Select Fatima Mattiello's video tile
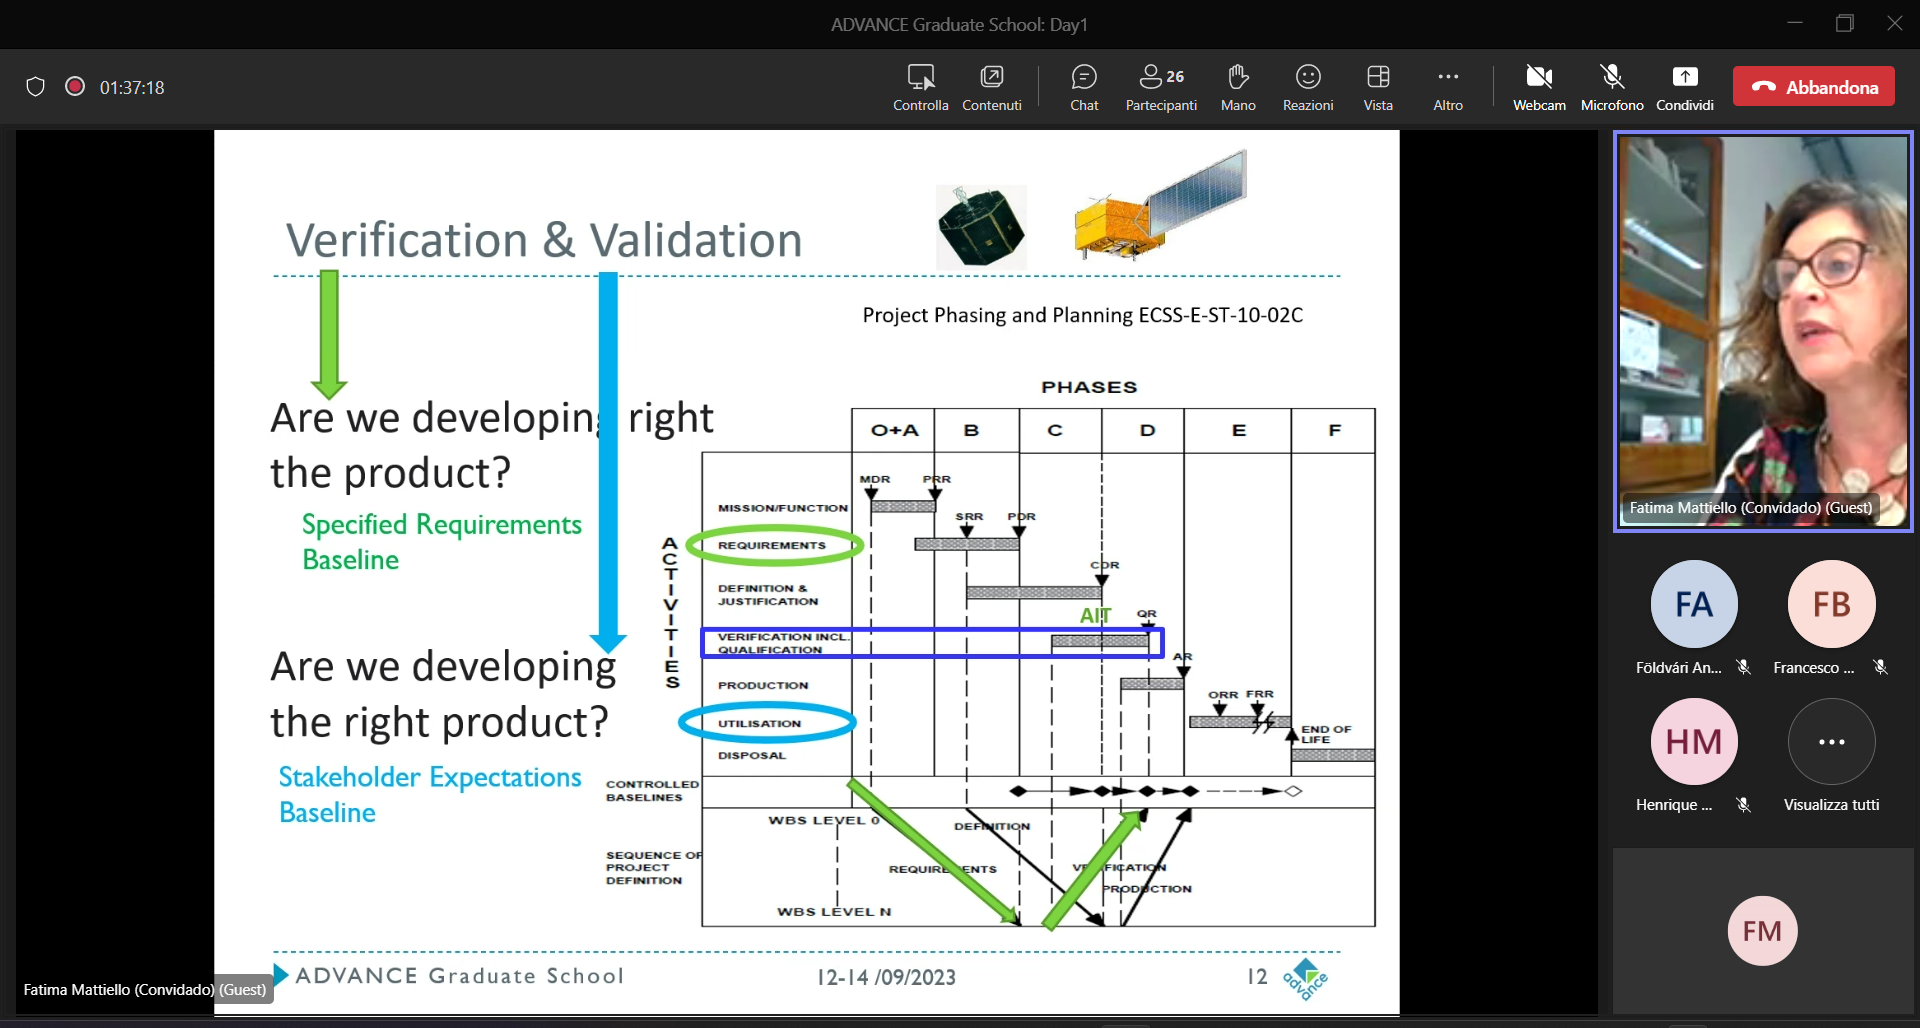Viewport: 1920px width, 1028px height. (x=1763, y=331)
